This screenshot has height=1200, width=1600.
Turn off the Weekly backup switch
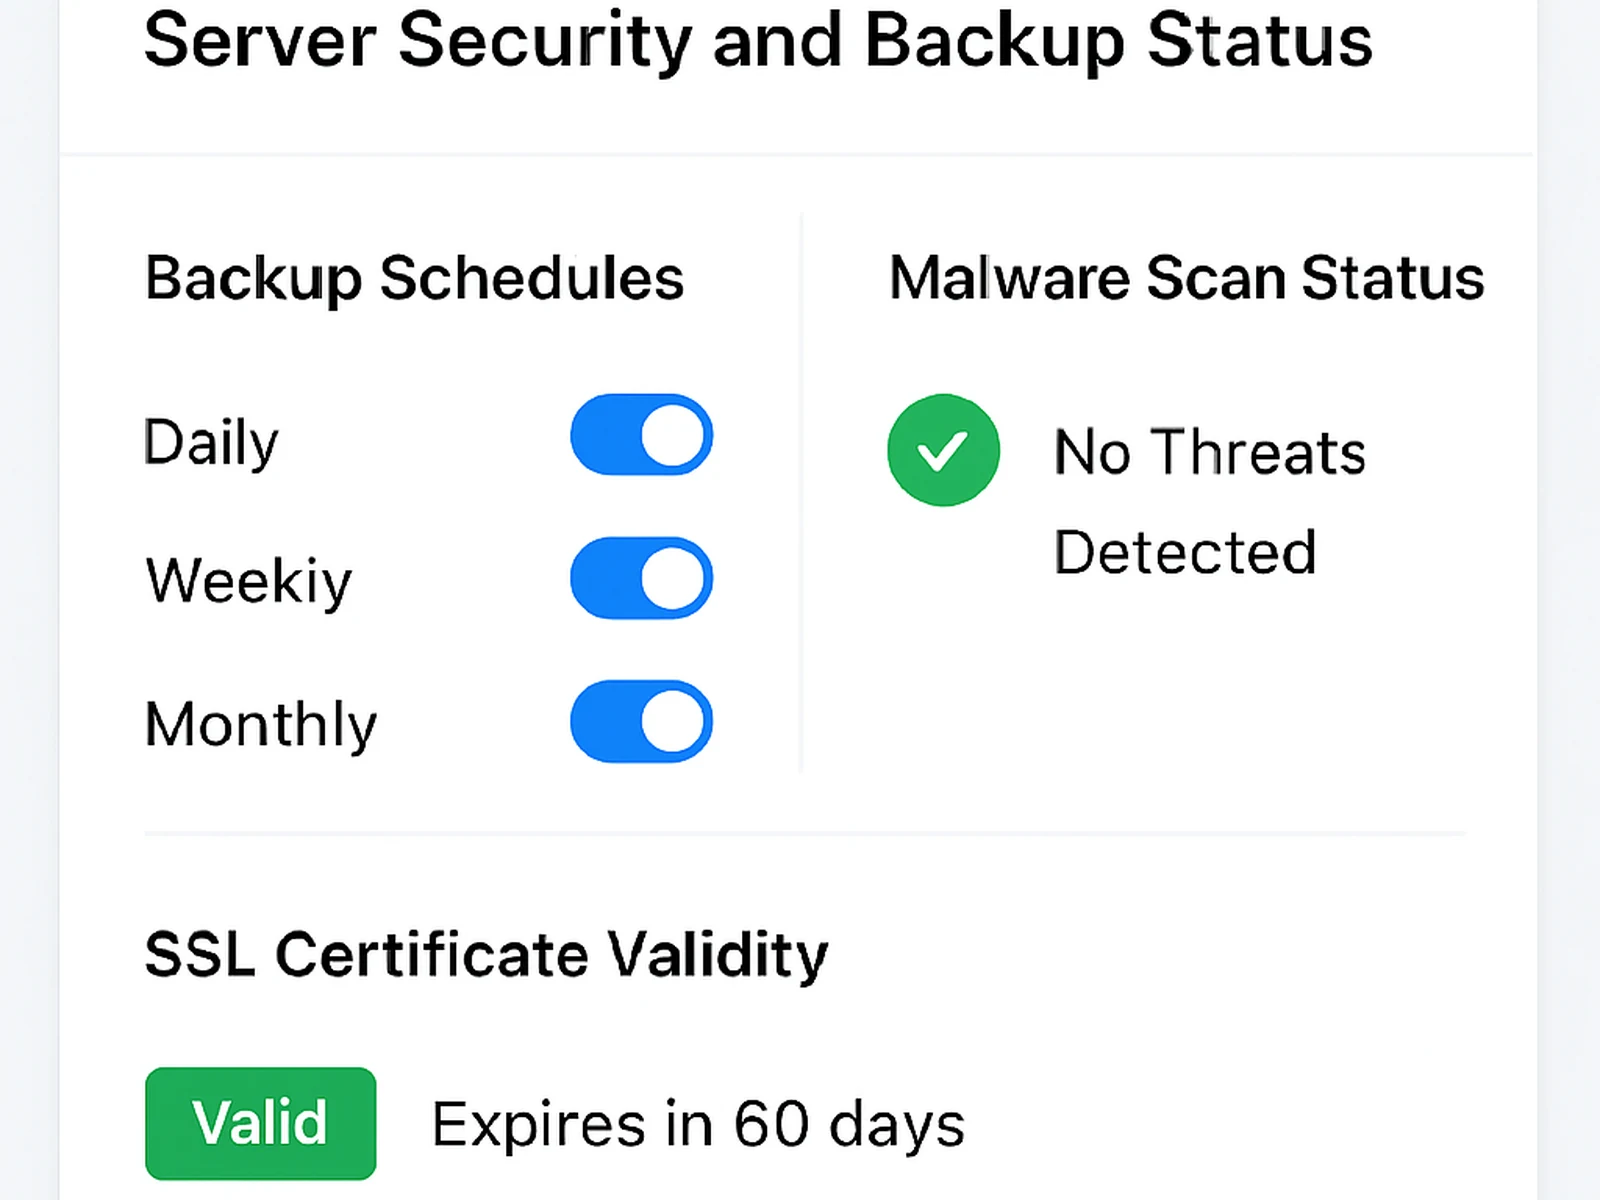click(641, 578)
